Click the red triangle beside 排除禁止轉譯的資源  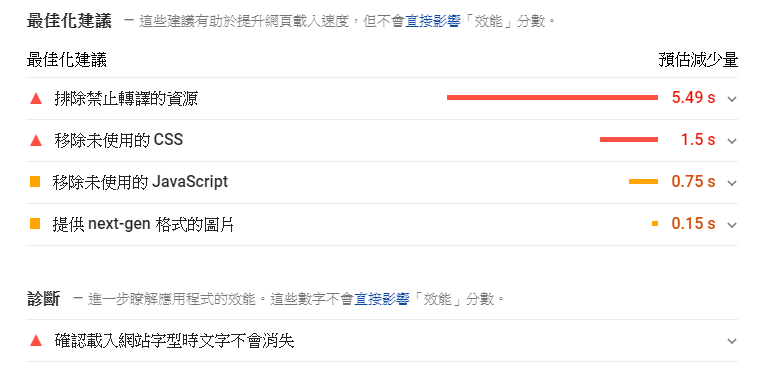pos(36,99)
